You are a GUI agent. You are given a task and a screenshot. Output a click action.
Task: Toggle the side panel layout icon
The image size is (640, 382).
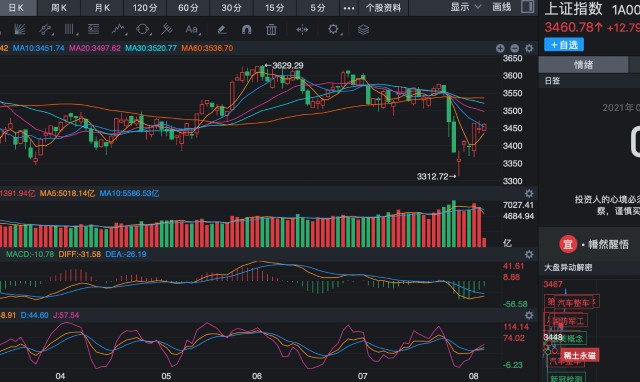[527, 7]
